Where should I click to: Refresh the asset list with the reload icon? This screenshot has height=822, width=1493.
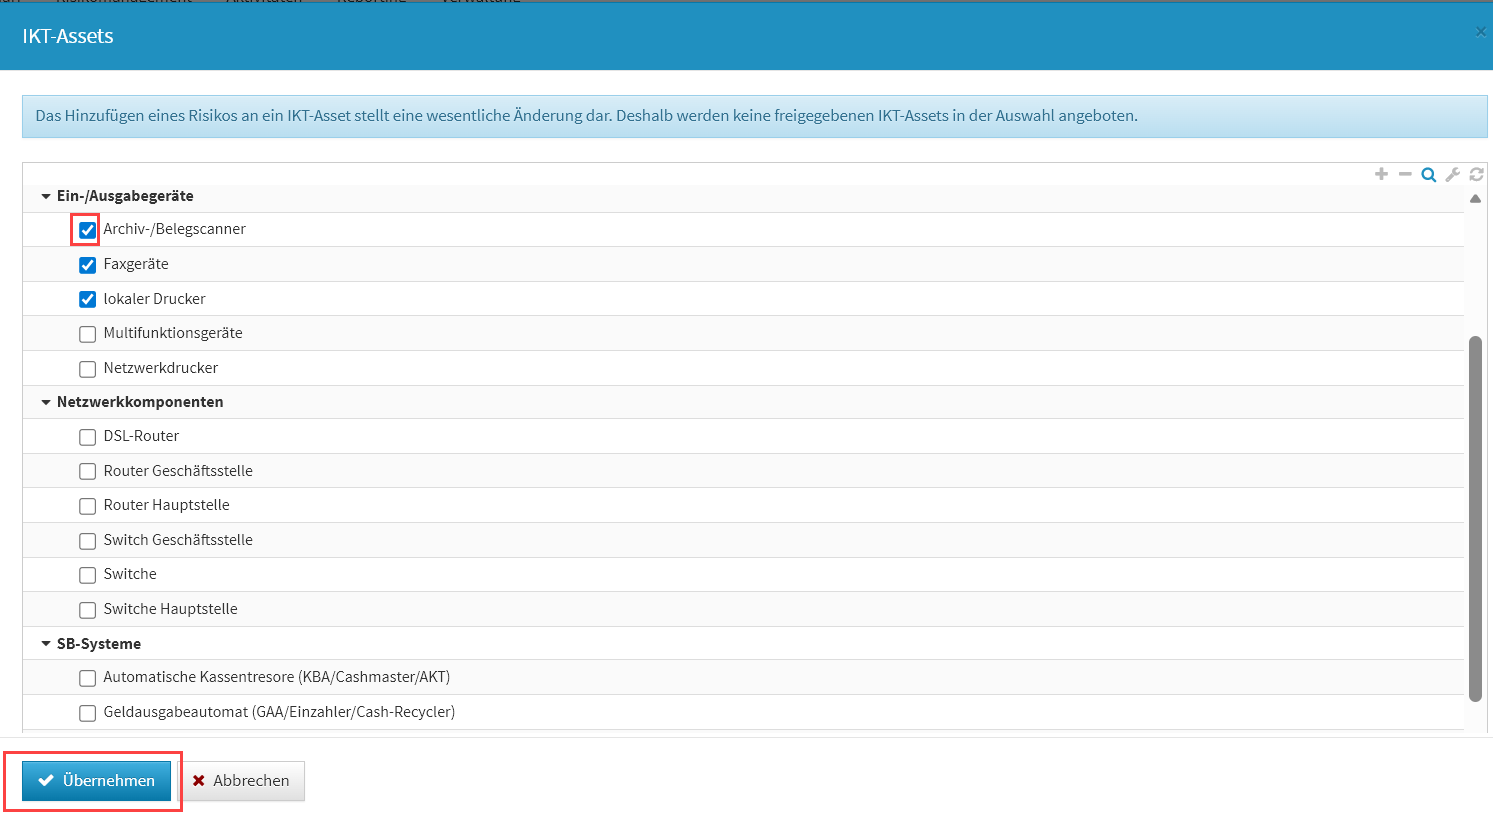(x=1476, y=175)
